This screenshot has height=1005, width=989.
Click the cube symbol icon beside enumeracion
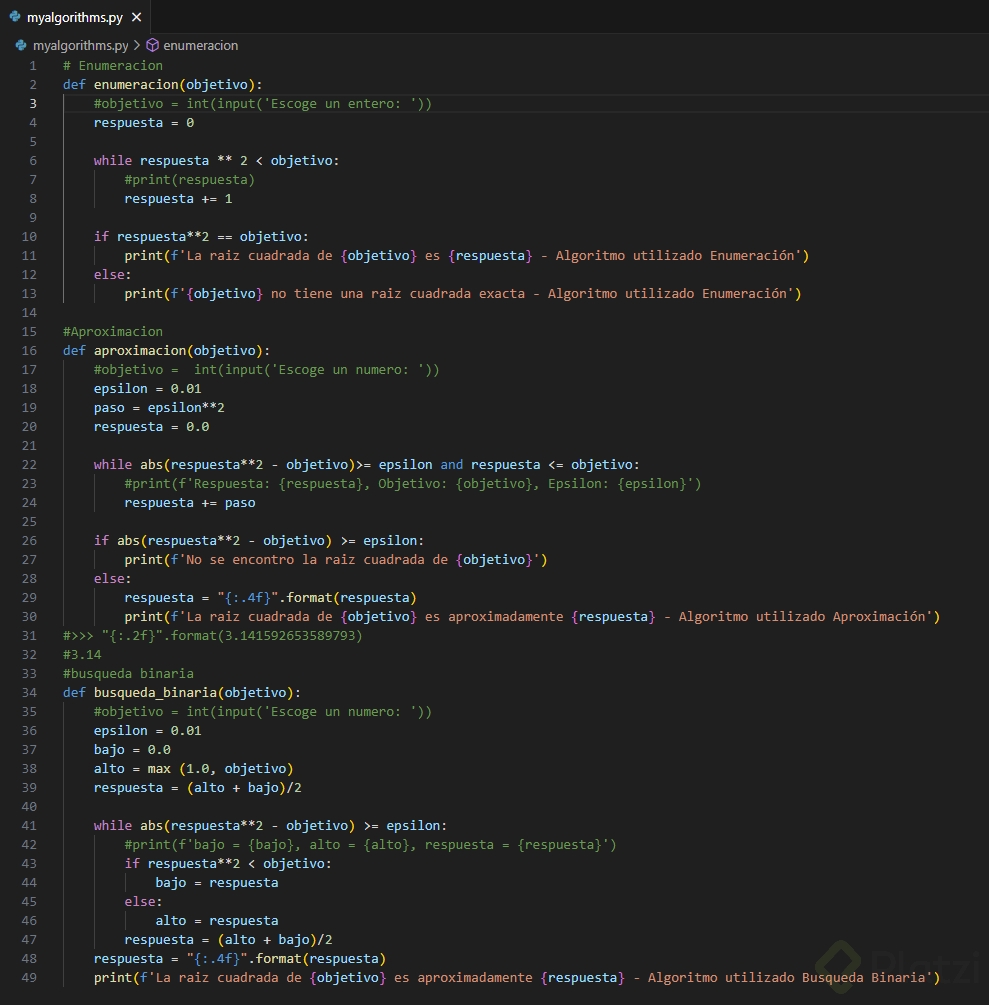(153, 46)
